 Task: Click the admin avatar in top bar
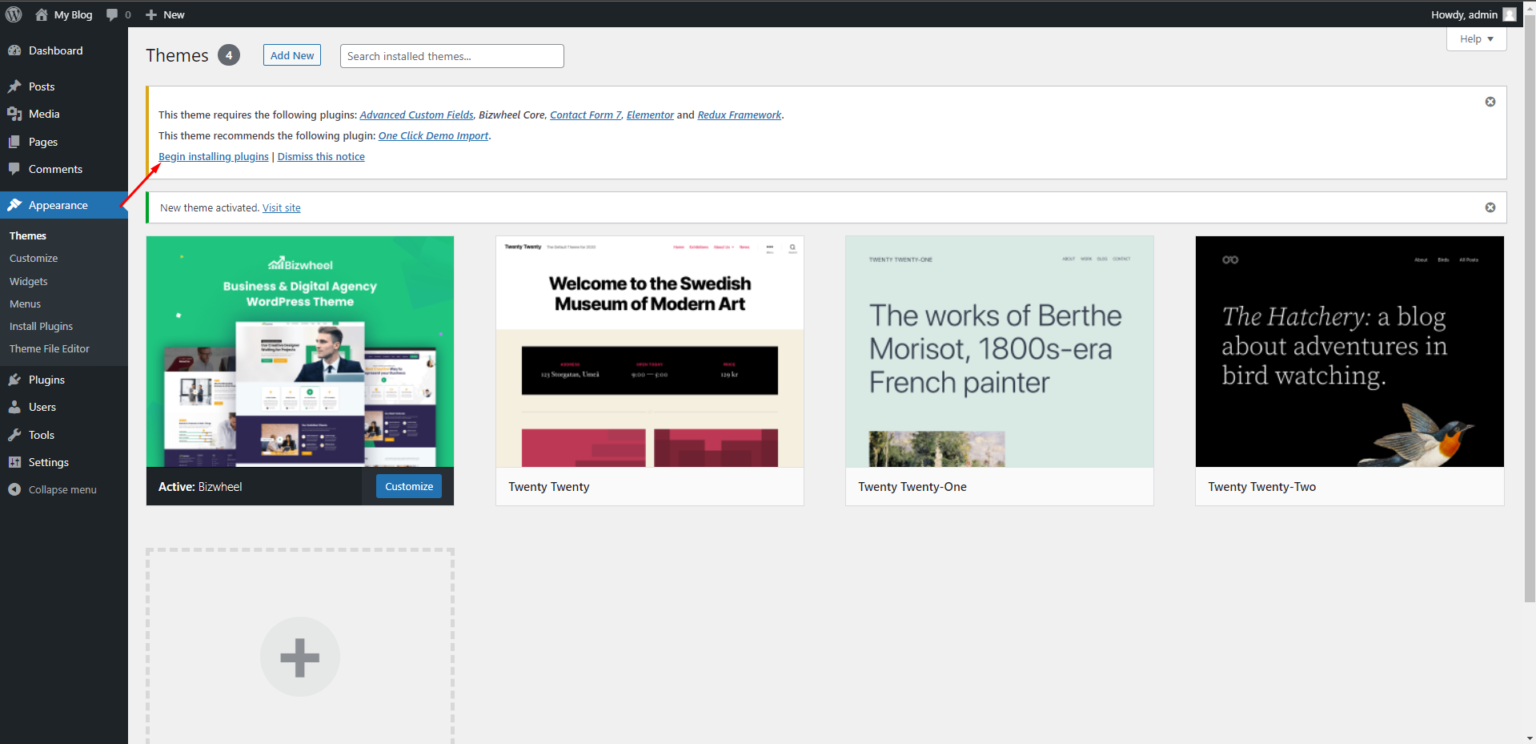point(1509,14)
